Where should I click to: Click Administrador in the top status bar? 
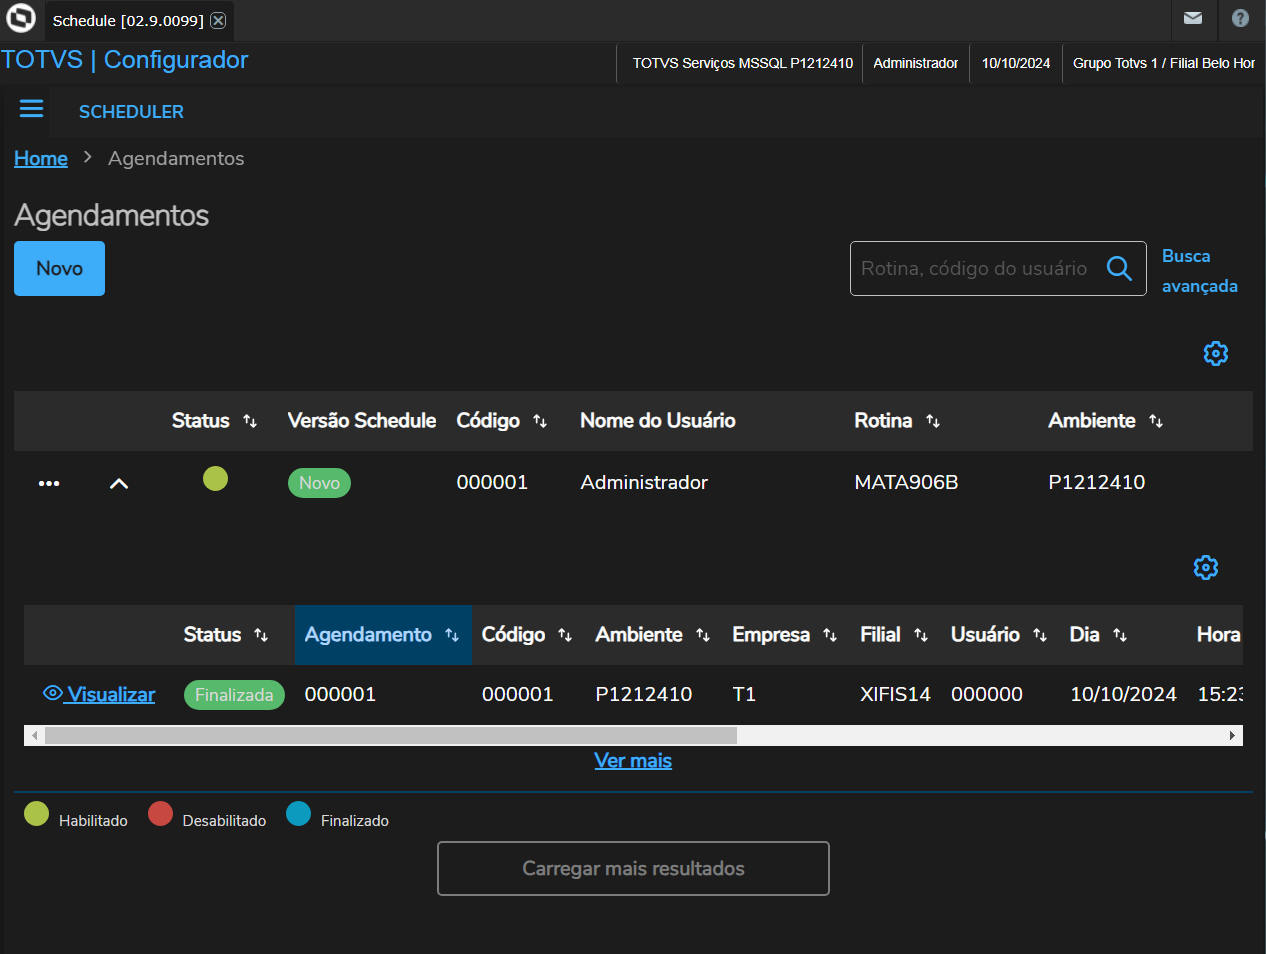[915, 63]
